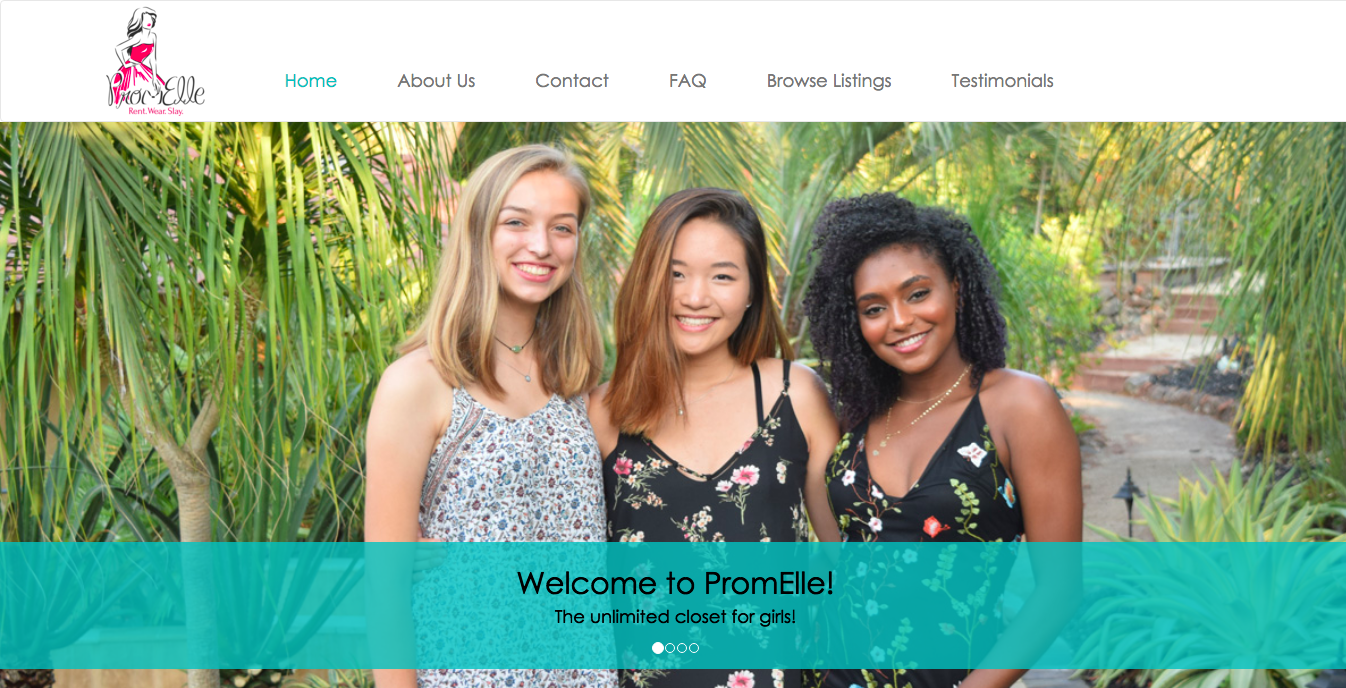
Task: Open the About Us page
Action: point(436,81)
